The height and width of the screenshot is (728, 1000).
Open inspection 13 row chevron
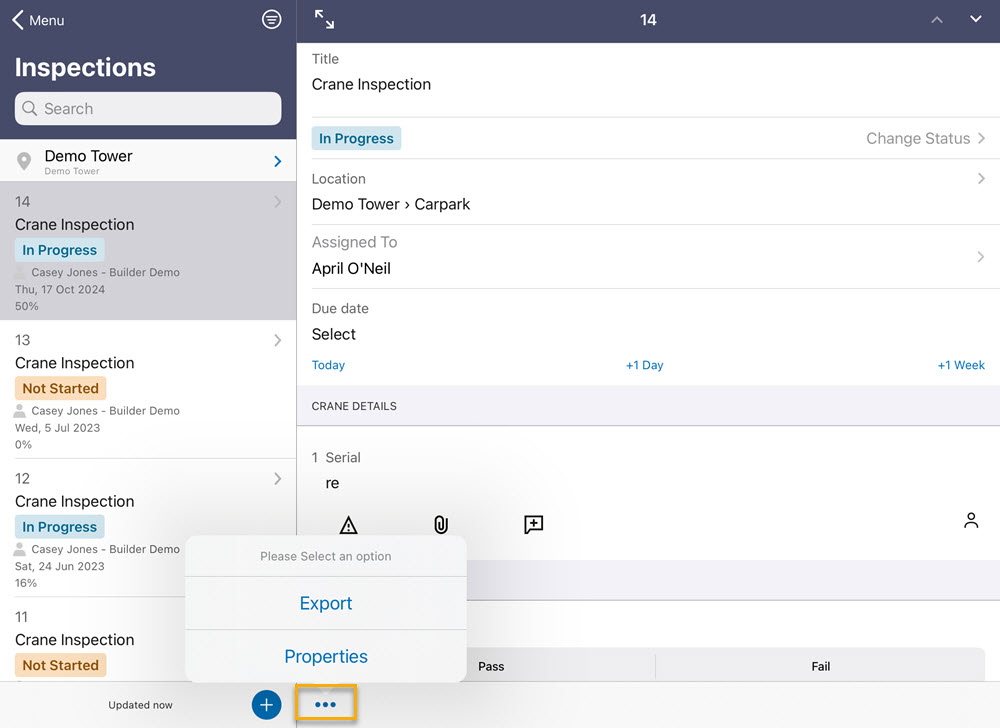coord(277,340)
